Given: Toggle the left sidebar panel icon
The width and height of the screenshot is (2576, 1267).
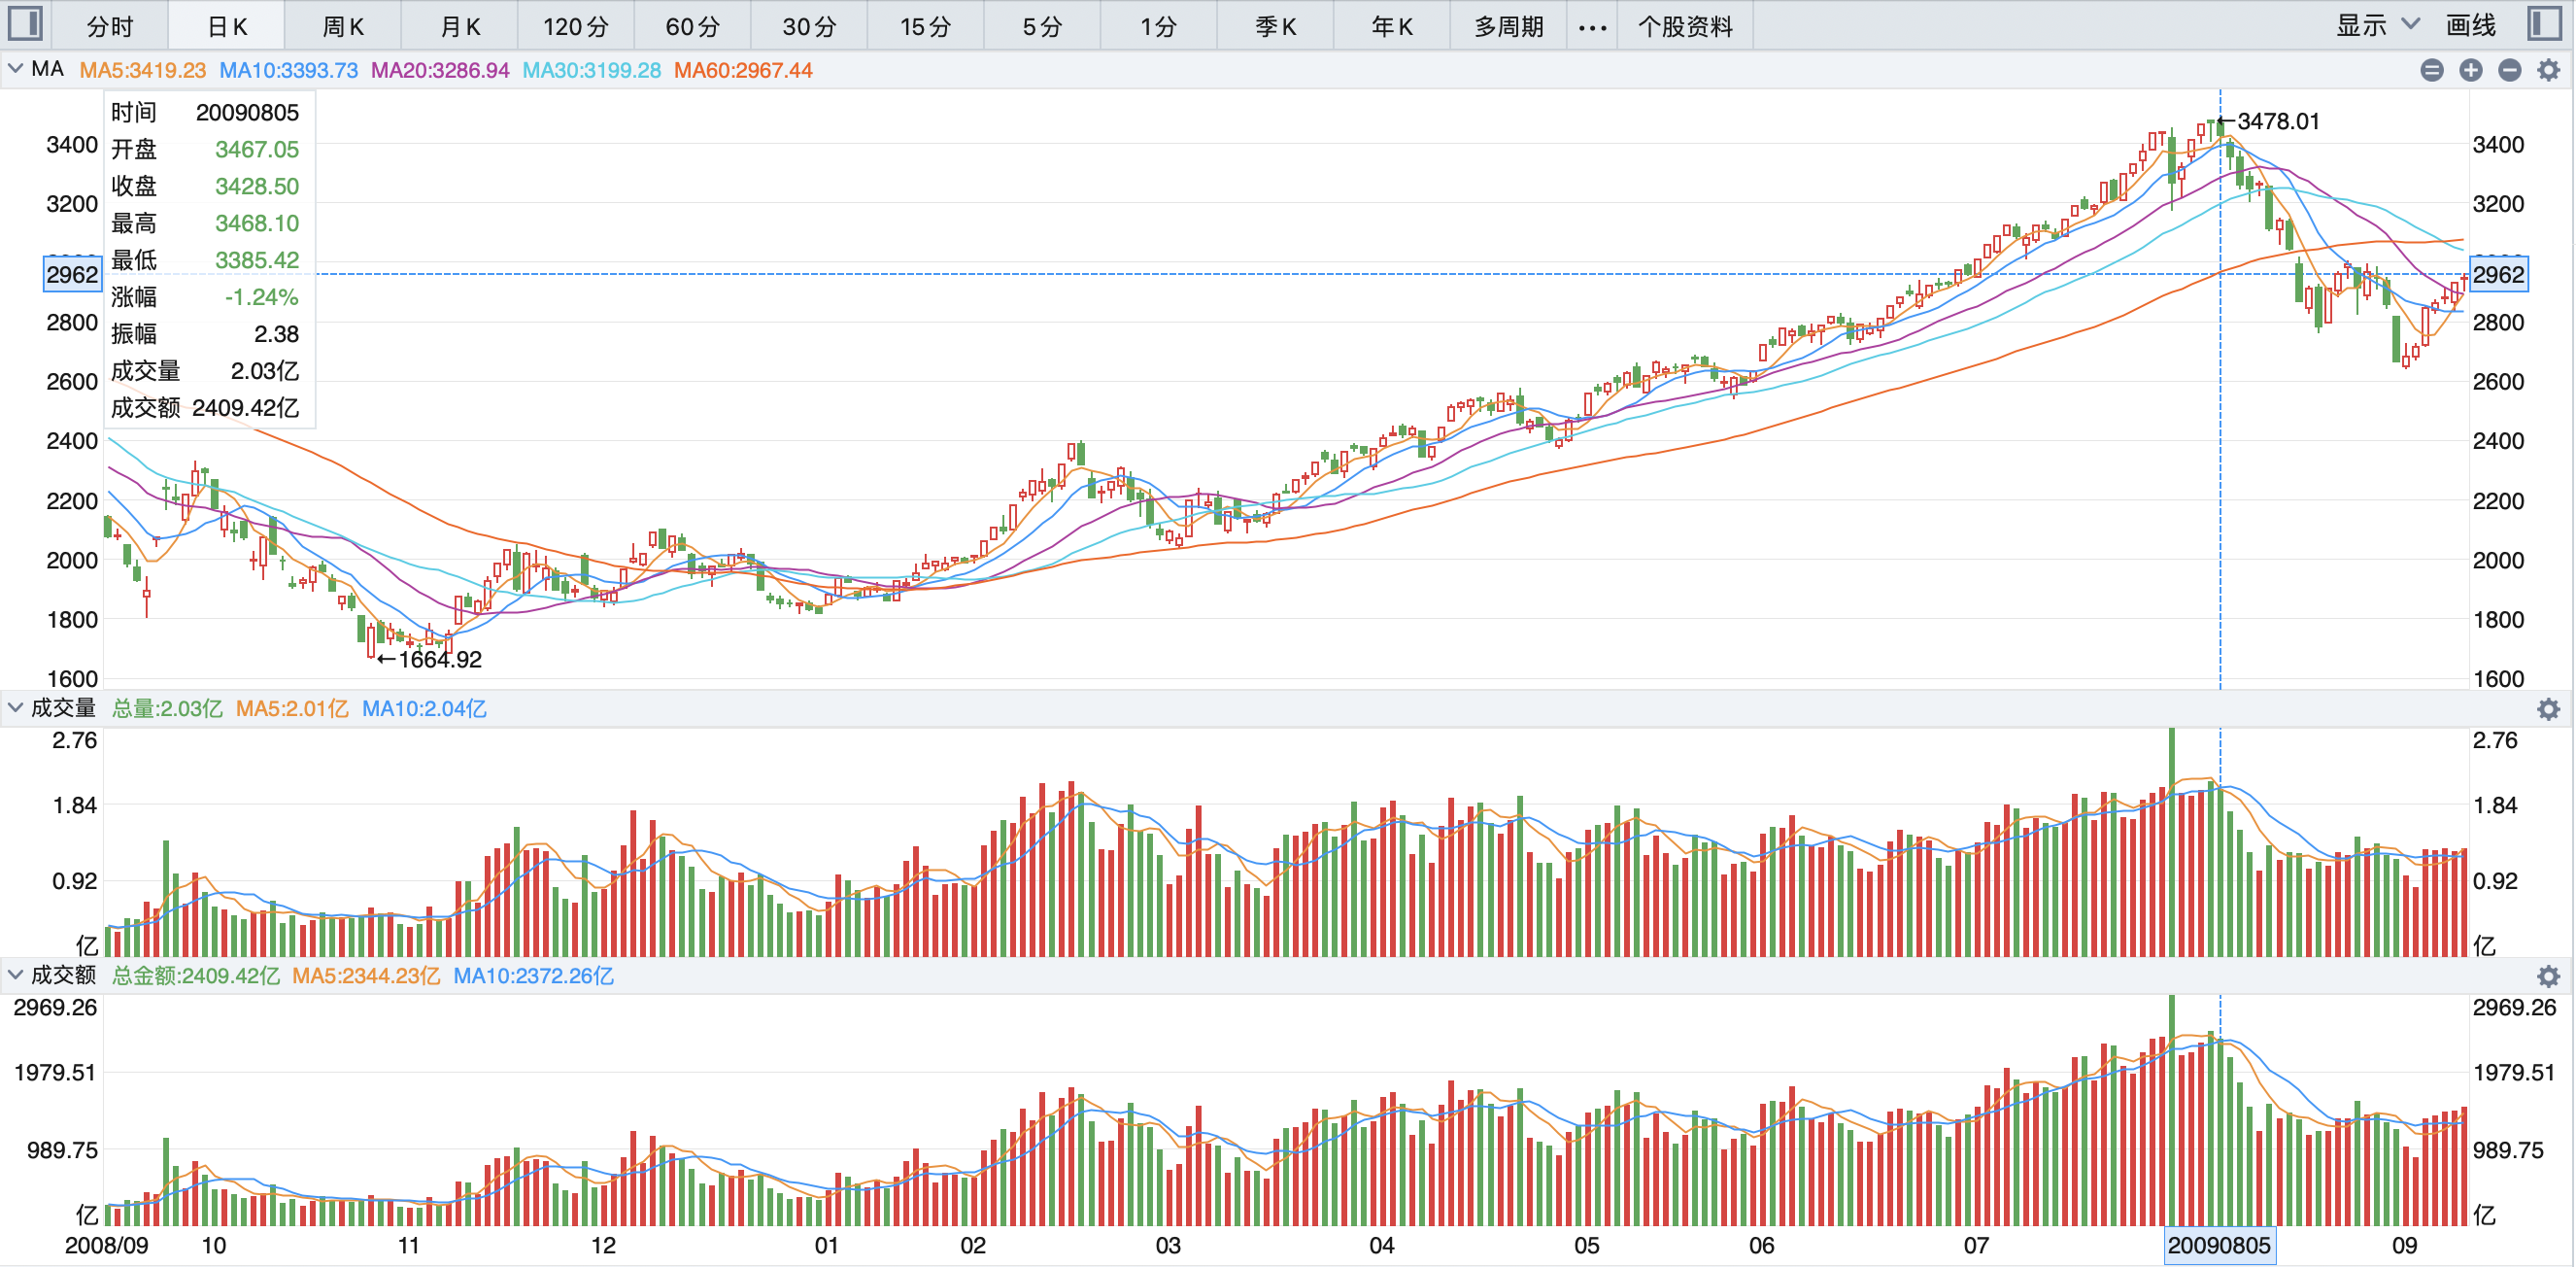Looking at the screenshot, I should pyautogui.click(x=25, y=23).
